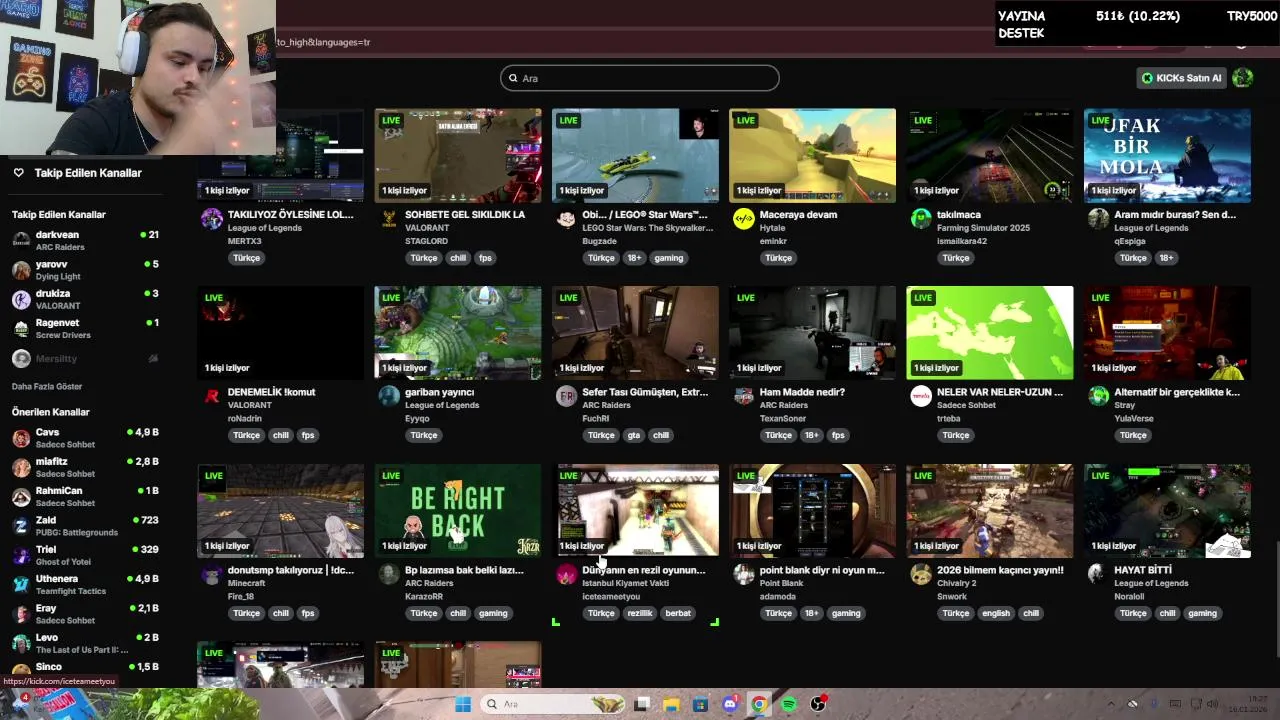This screenshot has height=720, width=1280.
Task: Click Takip Edilen Kanallar sidebar heading
Action: click(59, 214)
